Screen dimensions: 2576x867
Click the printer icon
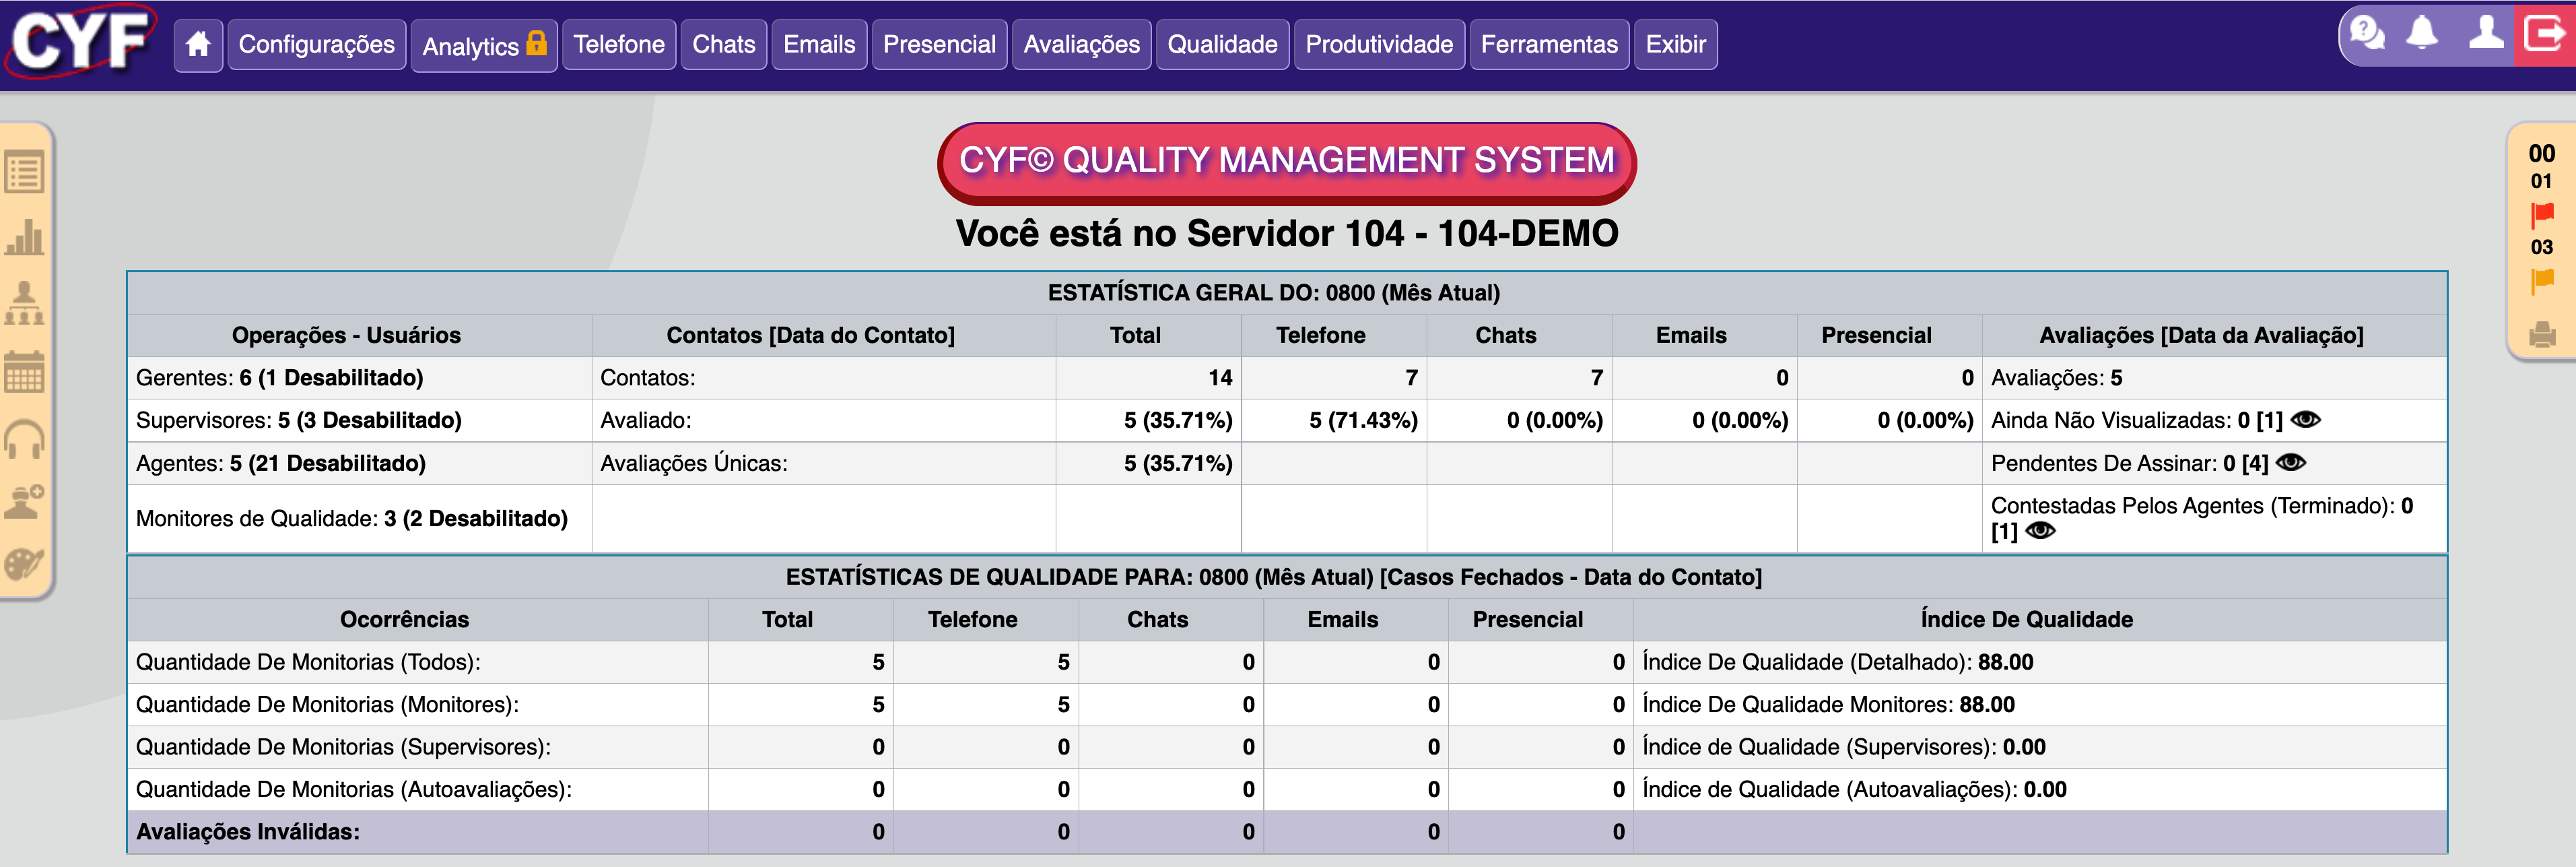coord(2542,334)
